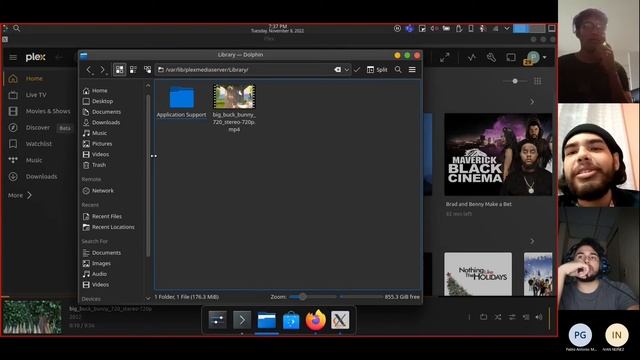Click the places panel scroll-up arrow
The width and height of the screenshot is (640, 360).
tap(148, 86)
